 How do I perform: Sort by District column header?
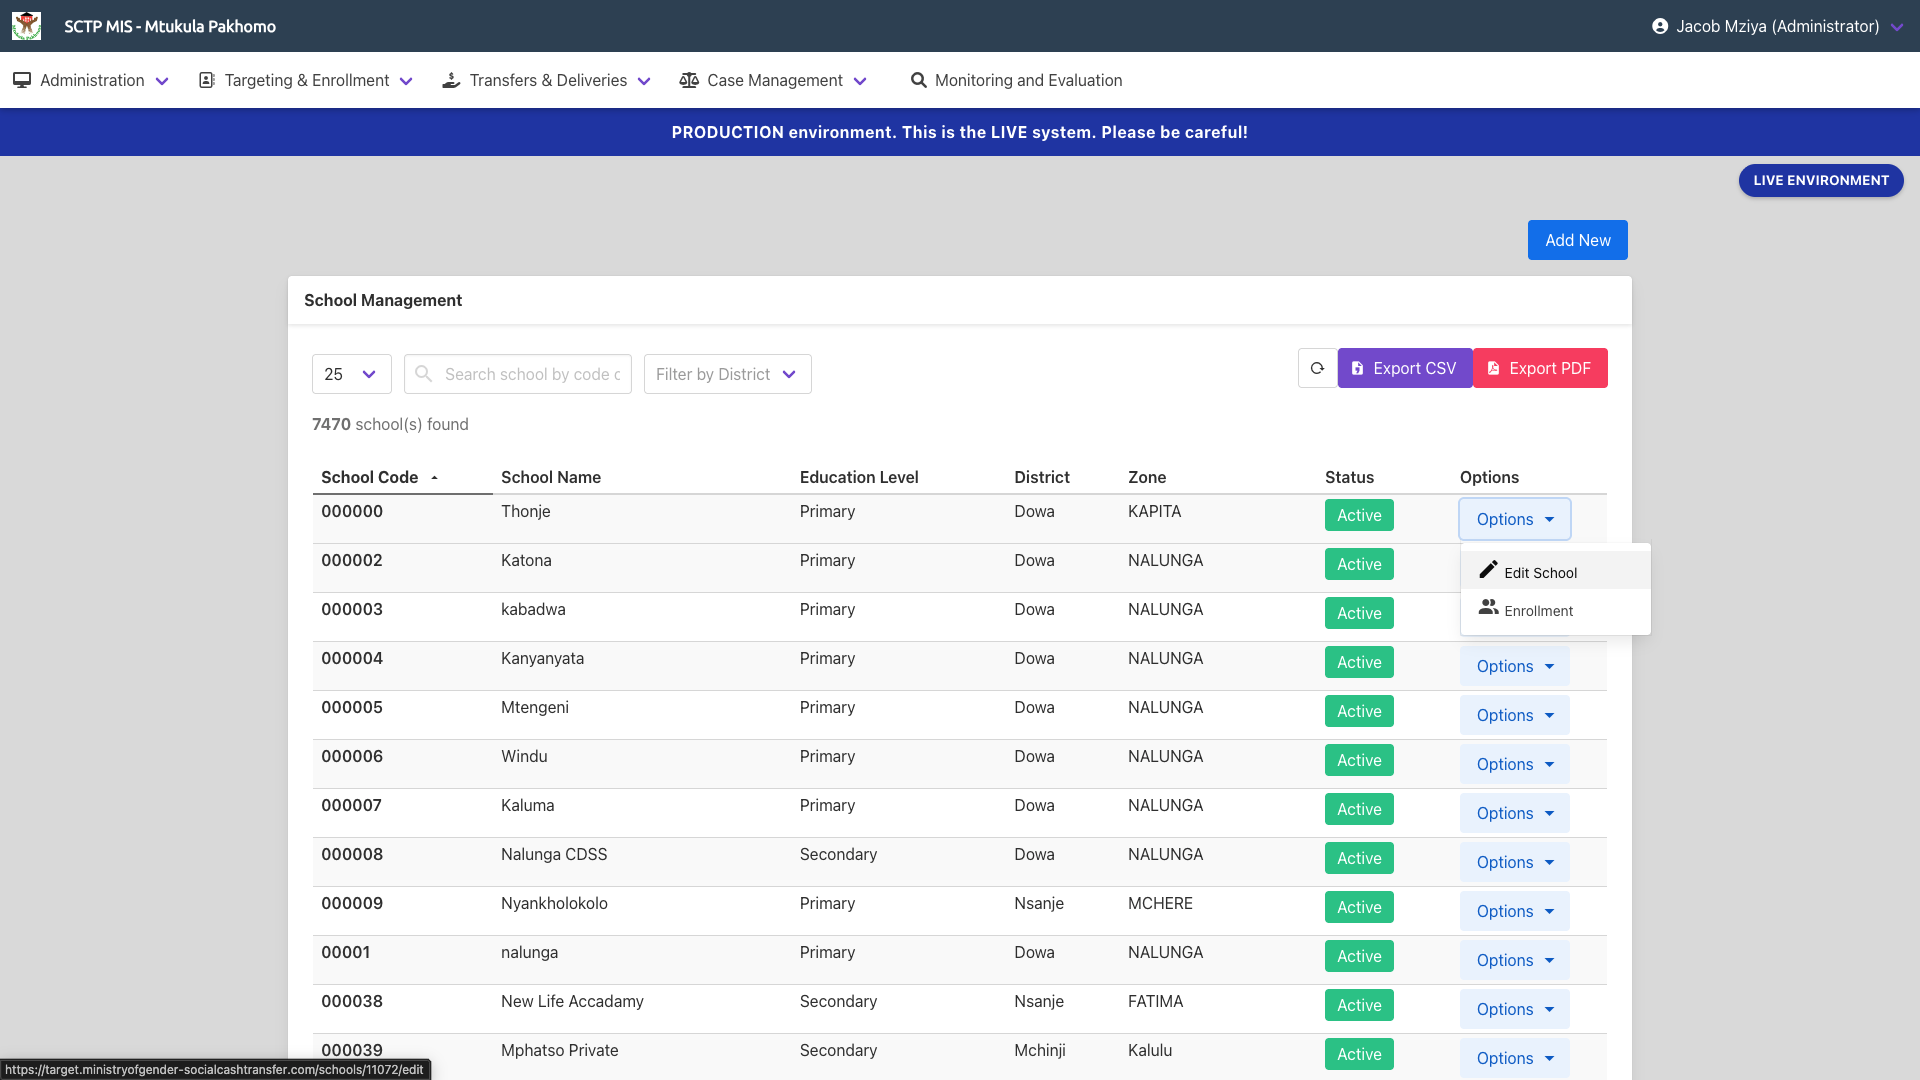[x=1042, y=477]
